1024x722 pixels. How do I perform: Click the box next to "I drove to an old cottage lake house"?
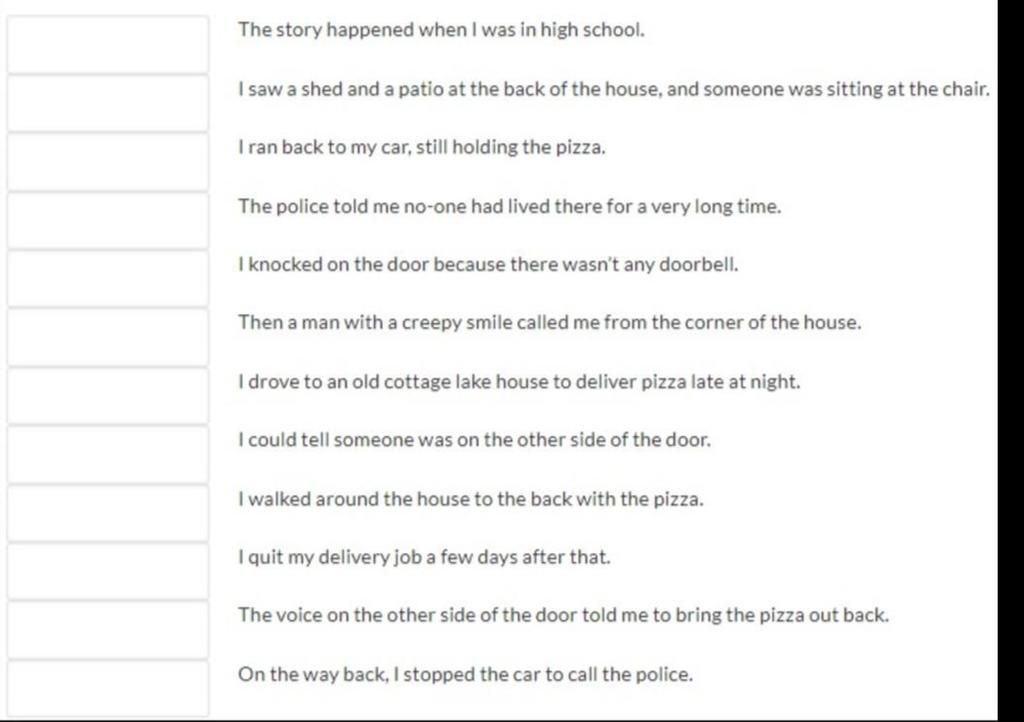click(108, 396)
